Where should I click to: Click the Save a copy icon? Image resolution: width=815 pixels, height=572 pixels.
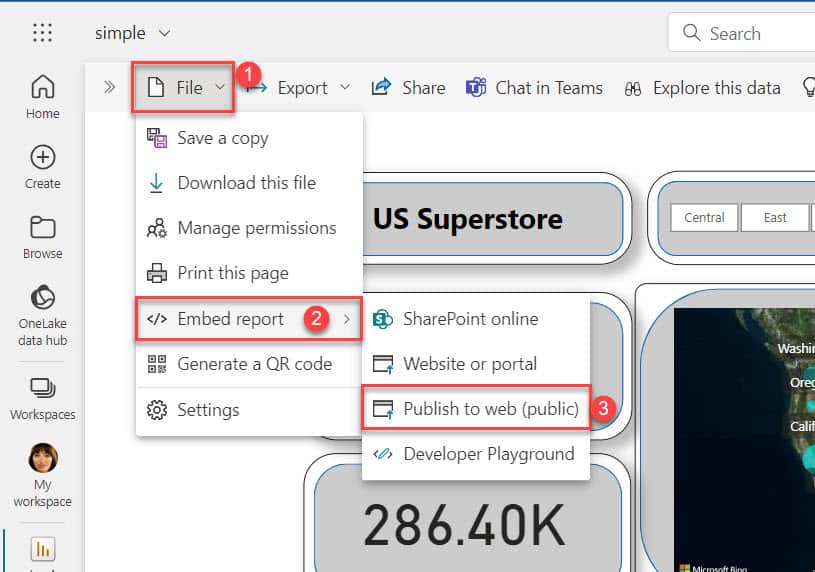tap(157, 138)
